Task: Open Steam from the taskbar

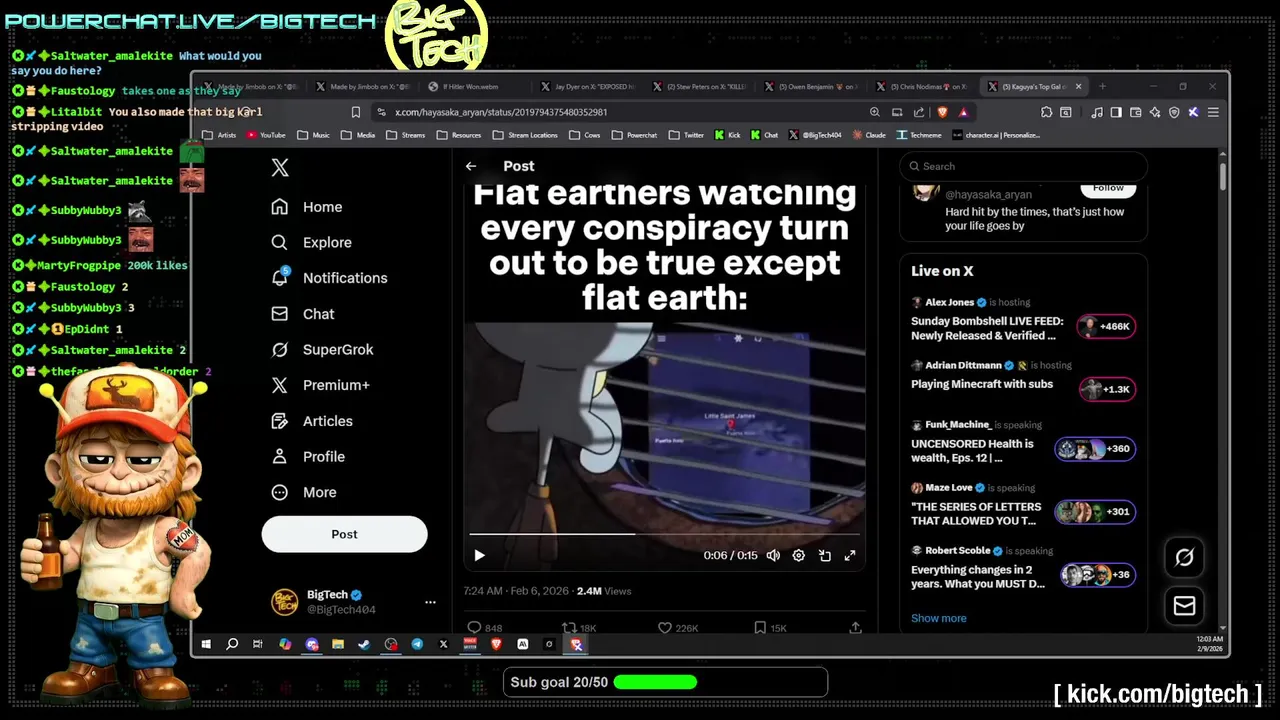Action: 364,645
